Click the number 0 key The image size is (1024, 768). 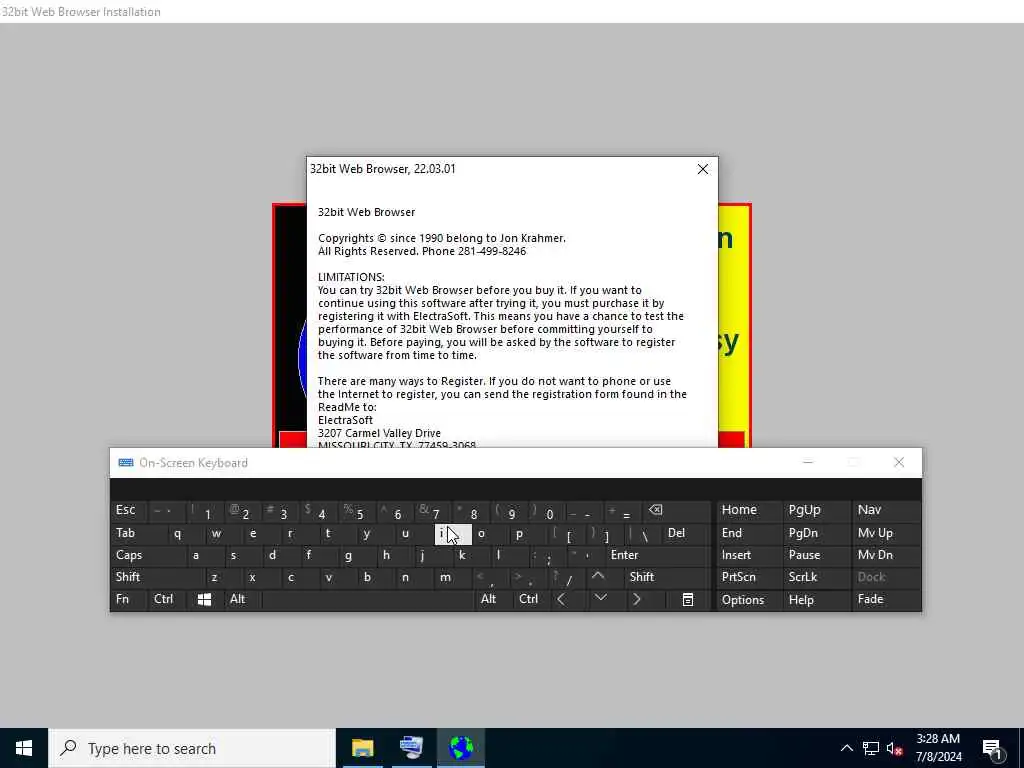(x=549, y=511)
